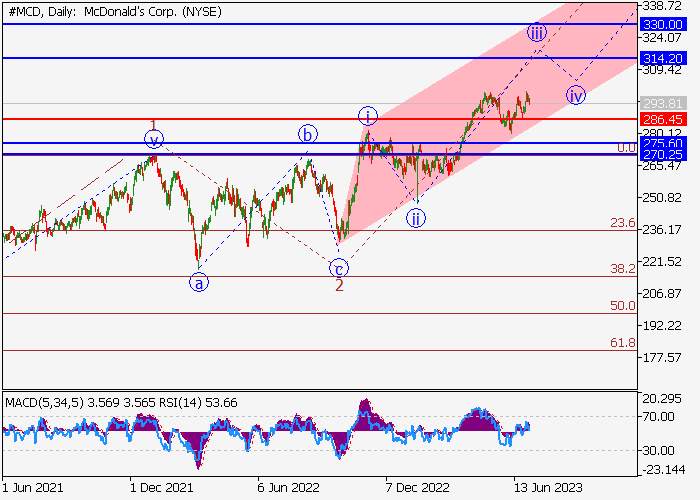Select the 23.6 Fibonacci level label
This screenshot has width=700, height=500.
pos(623,223)
